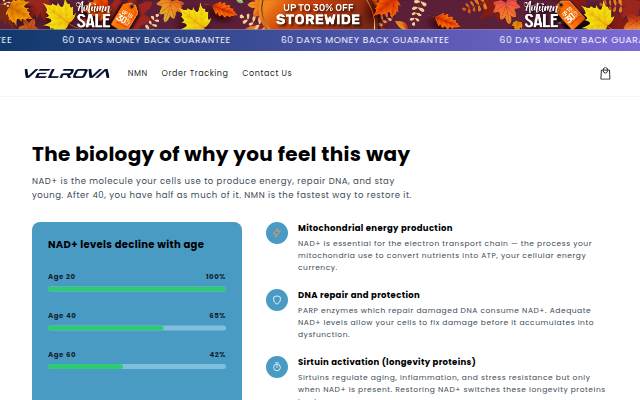The image size is (640, 400).
Task: Click the Up to 30% Off Storewide banner
Action: [318, 14]
